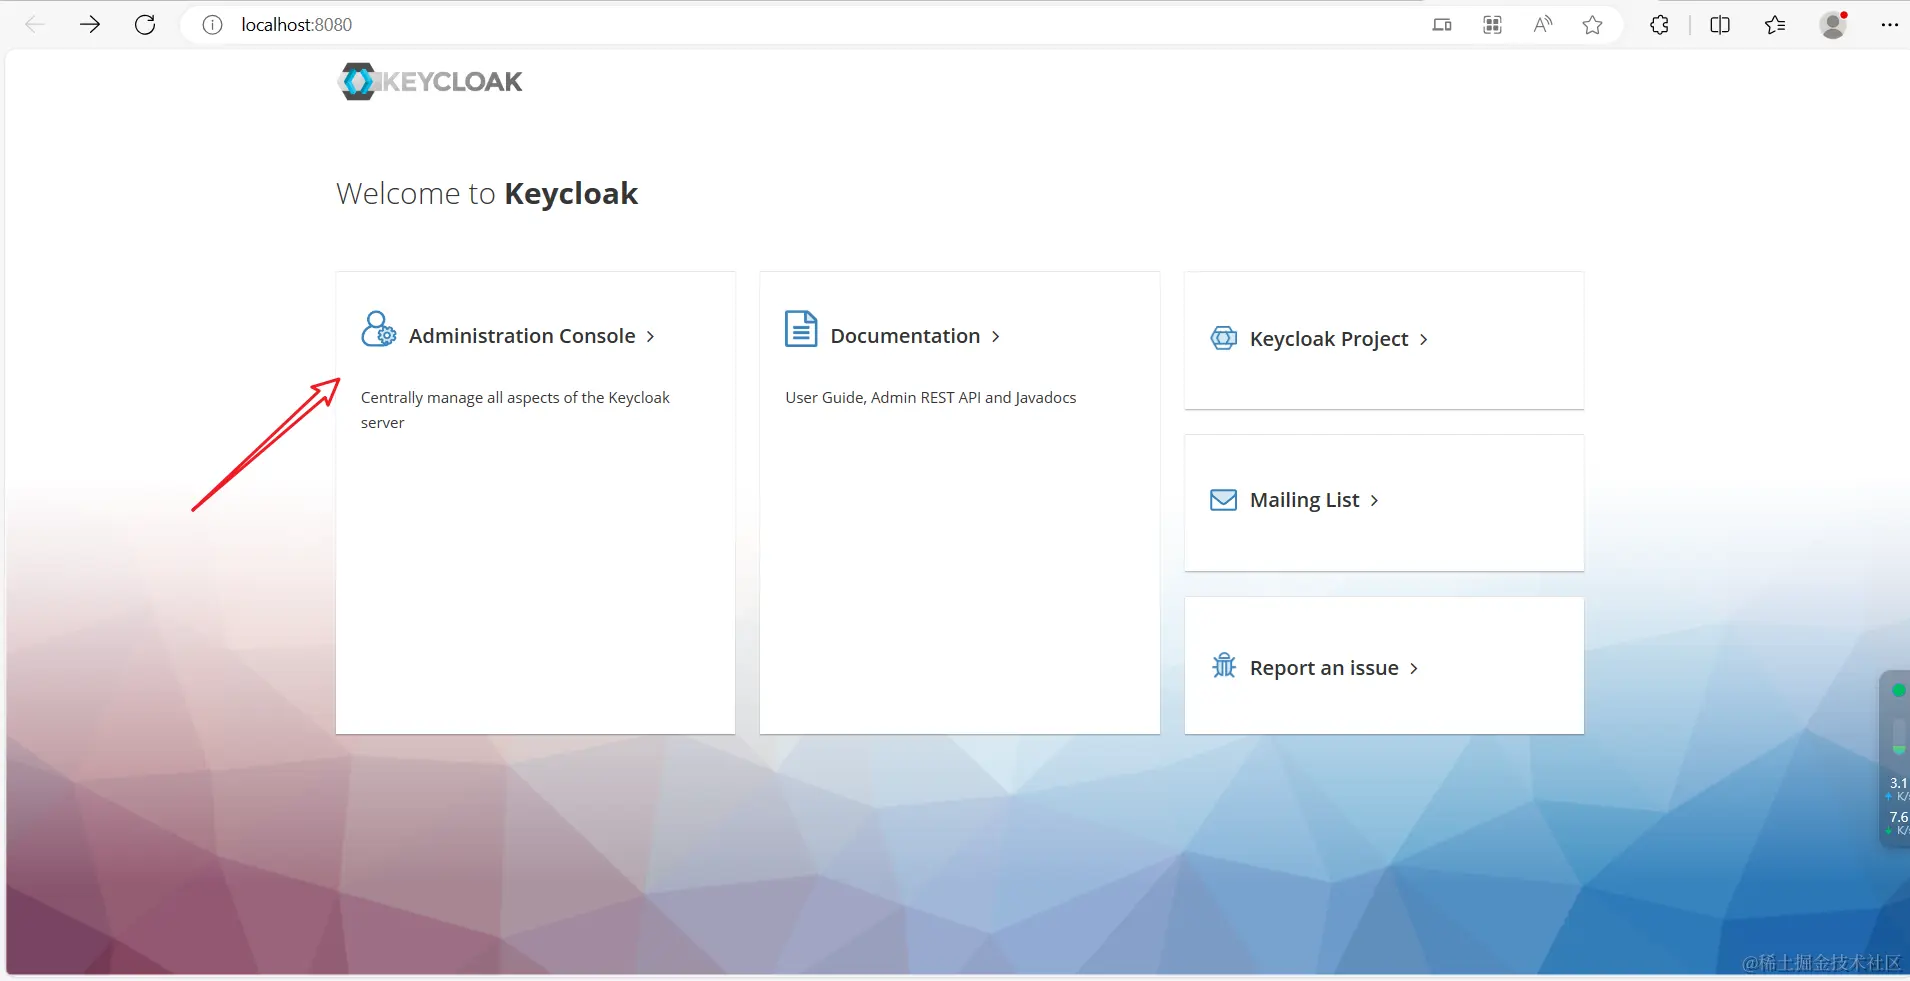The width and height of the screenshot is (1910, 981).
Task: Toggle the split screen icon
Action: pyautogui.click(x=1720, y=25)
